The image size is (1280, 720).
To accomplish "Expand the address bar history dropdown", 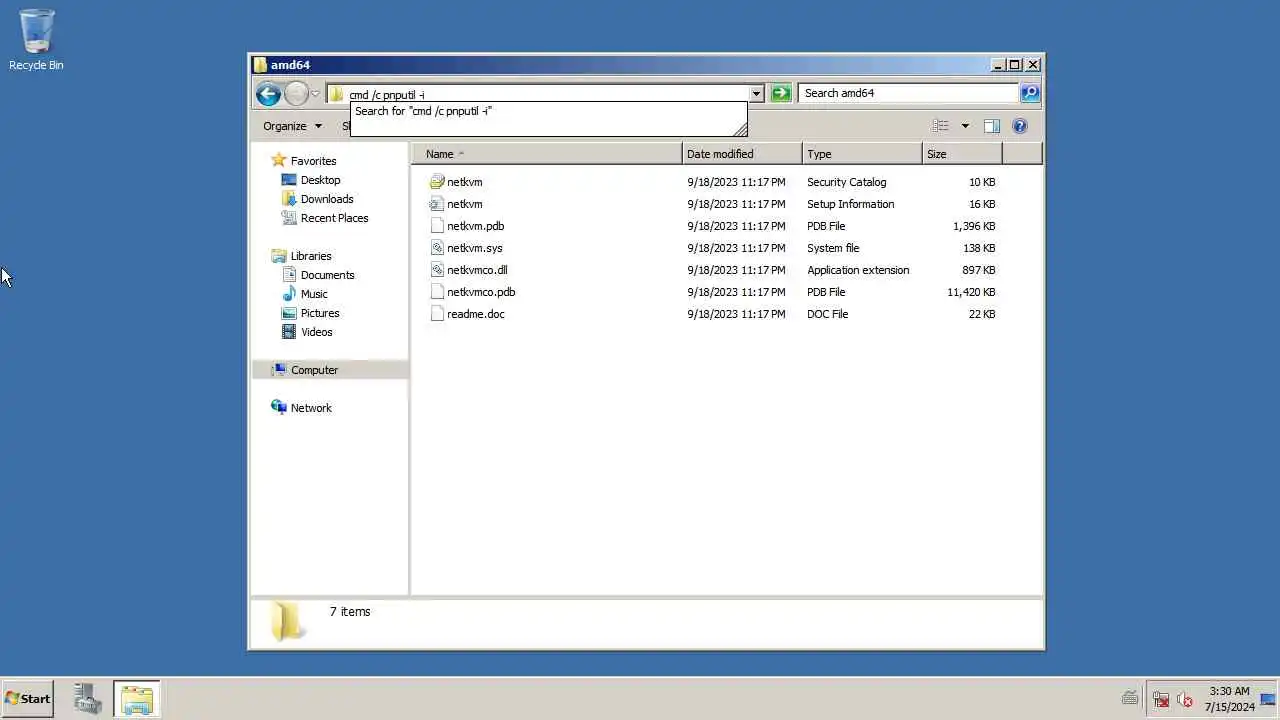I will pos(756,94).
